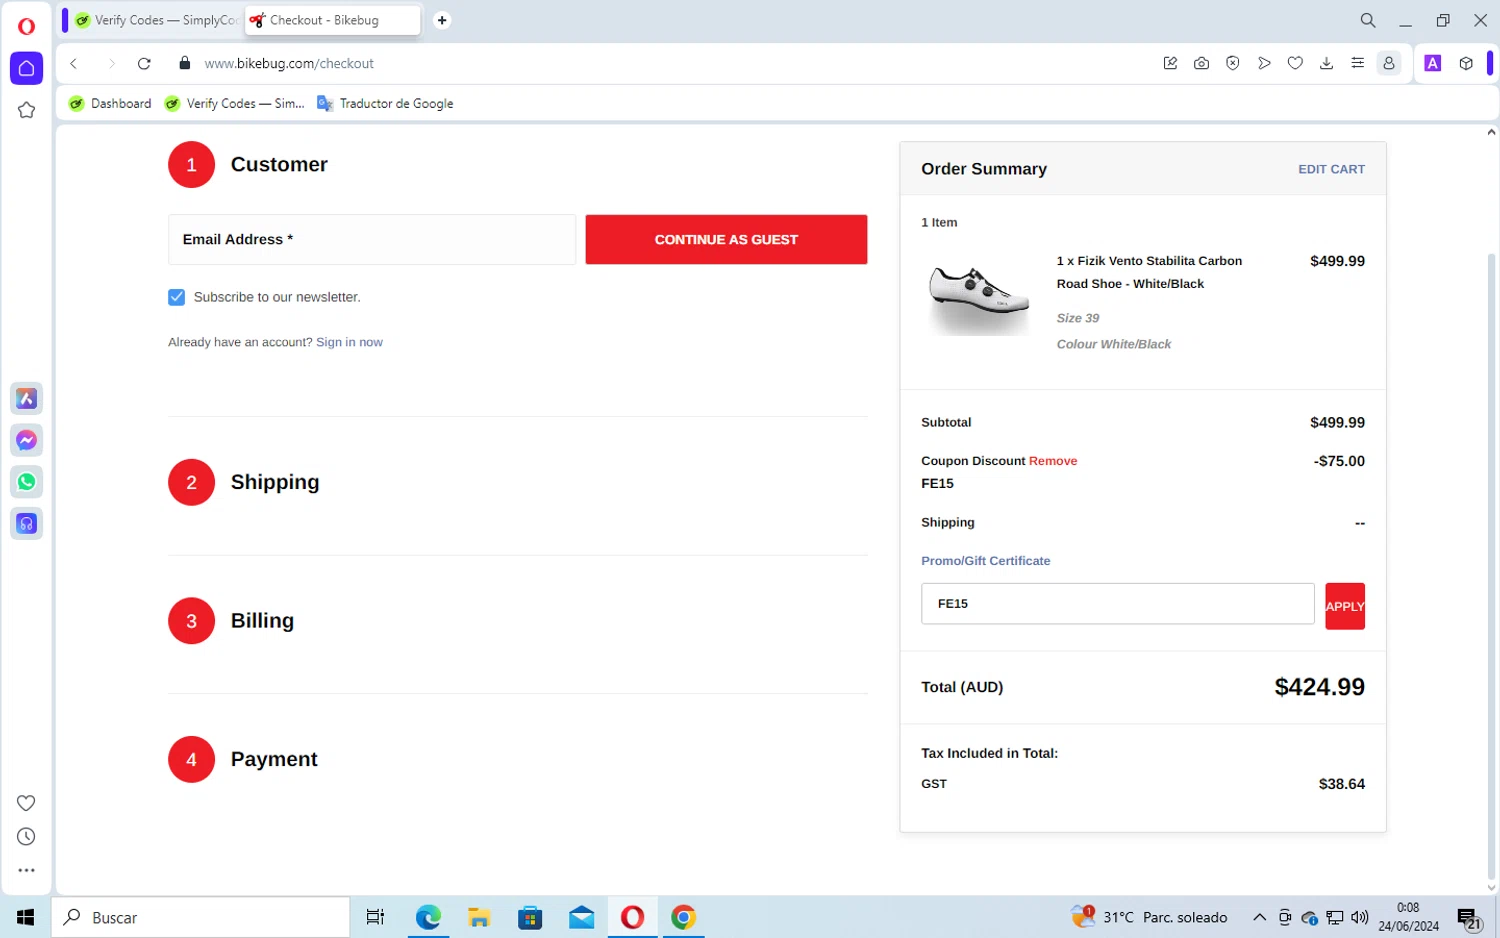Image resolution: width=1500 pixels, height=938 pixels.
Task: Remove the FE15 coupon discount
Action: (1053, 461)
